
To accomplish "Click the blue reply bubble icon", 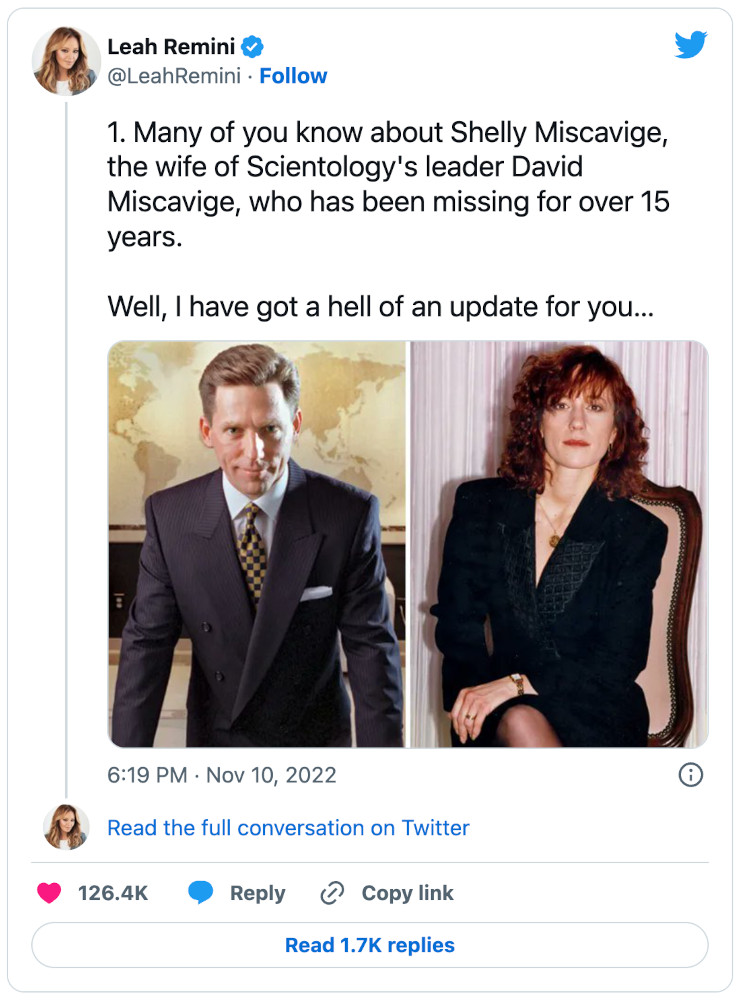I will (201, 893).
